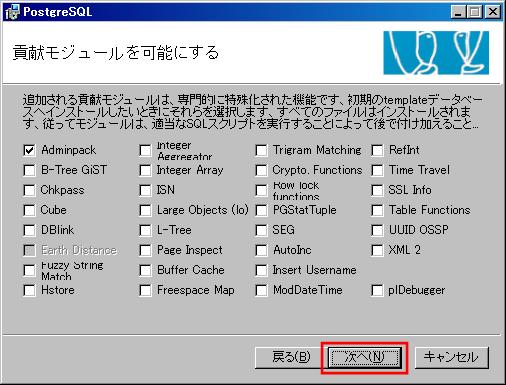The height and width of the screenshot is (385, 506).
Task: Click the PostgreSQL installer icon in title bar
Action: 13,12
